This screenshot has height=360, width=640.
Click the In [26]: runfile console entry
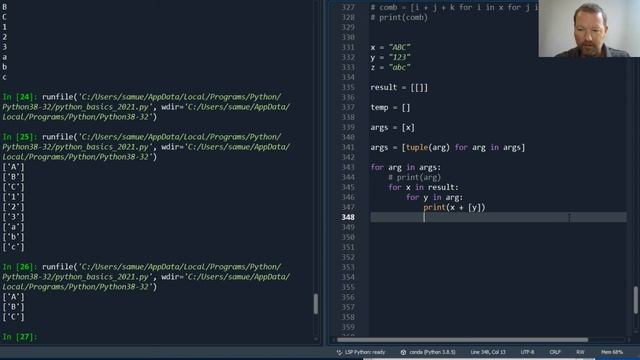coord(146,276)
